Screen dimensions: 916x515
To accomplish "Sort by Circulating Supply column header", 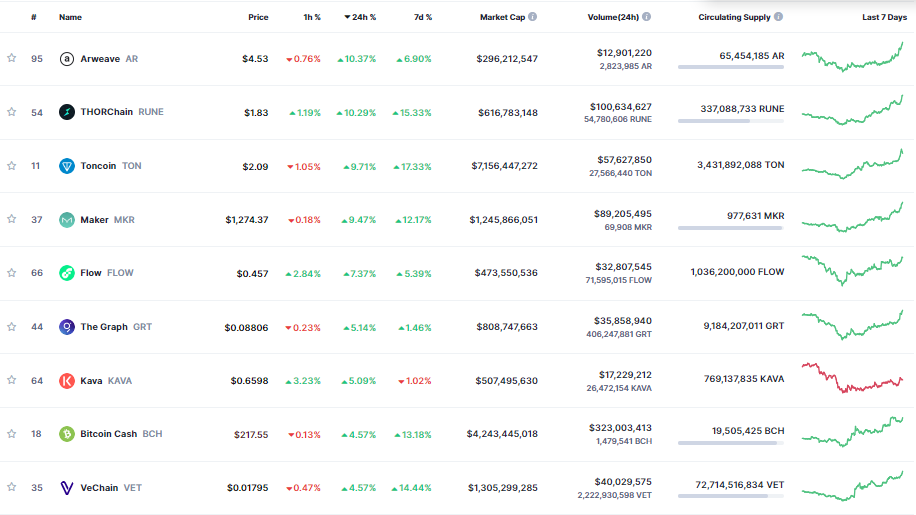I will (734, 18).
